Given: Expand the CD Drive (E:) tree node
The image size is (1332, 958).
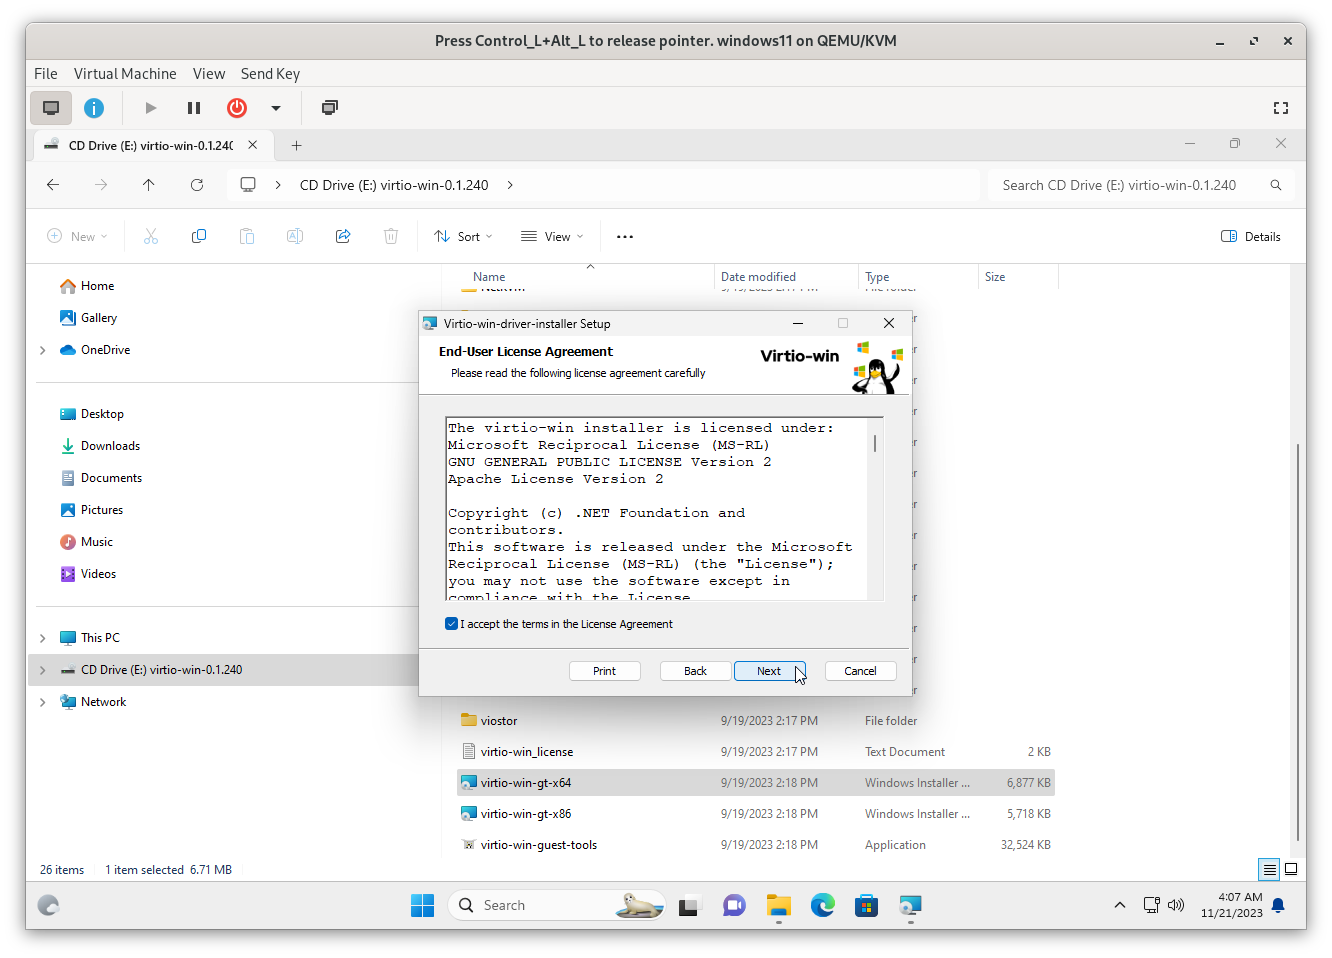Looking at the screenshot, I should click(x=43, y=670).
